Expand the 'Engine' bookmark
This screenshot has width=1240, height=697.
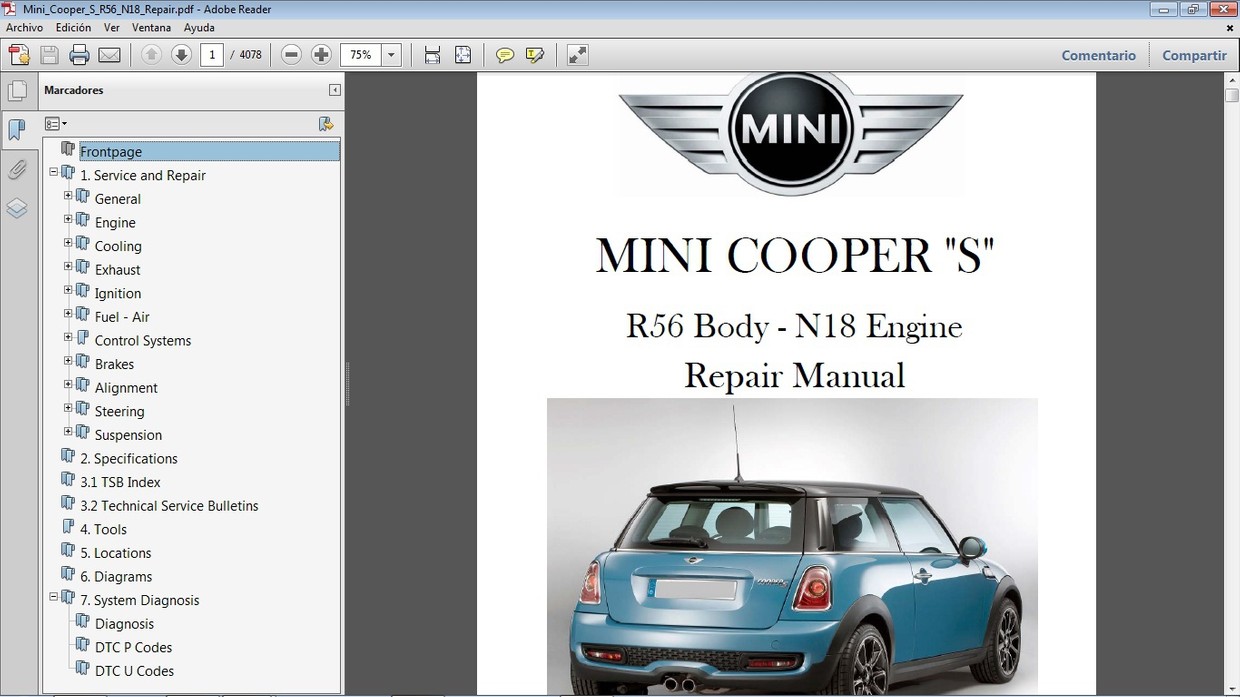pos(66,222)
